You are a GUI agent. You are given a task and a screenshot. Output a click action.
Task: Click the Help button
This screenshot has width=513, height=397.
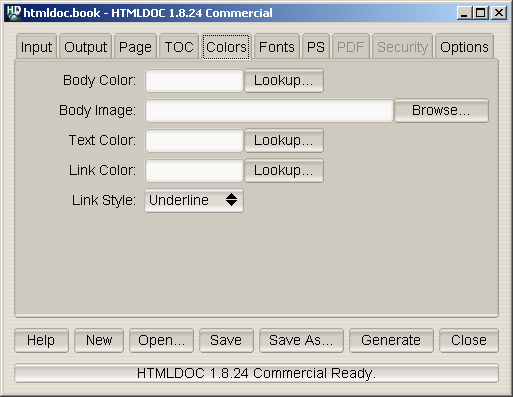click(41, 340)
